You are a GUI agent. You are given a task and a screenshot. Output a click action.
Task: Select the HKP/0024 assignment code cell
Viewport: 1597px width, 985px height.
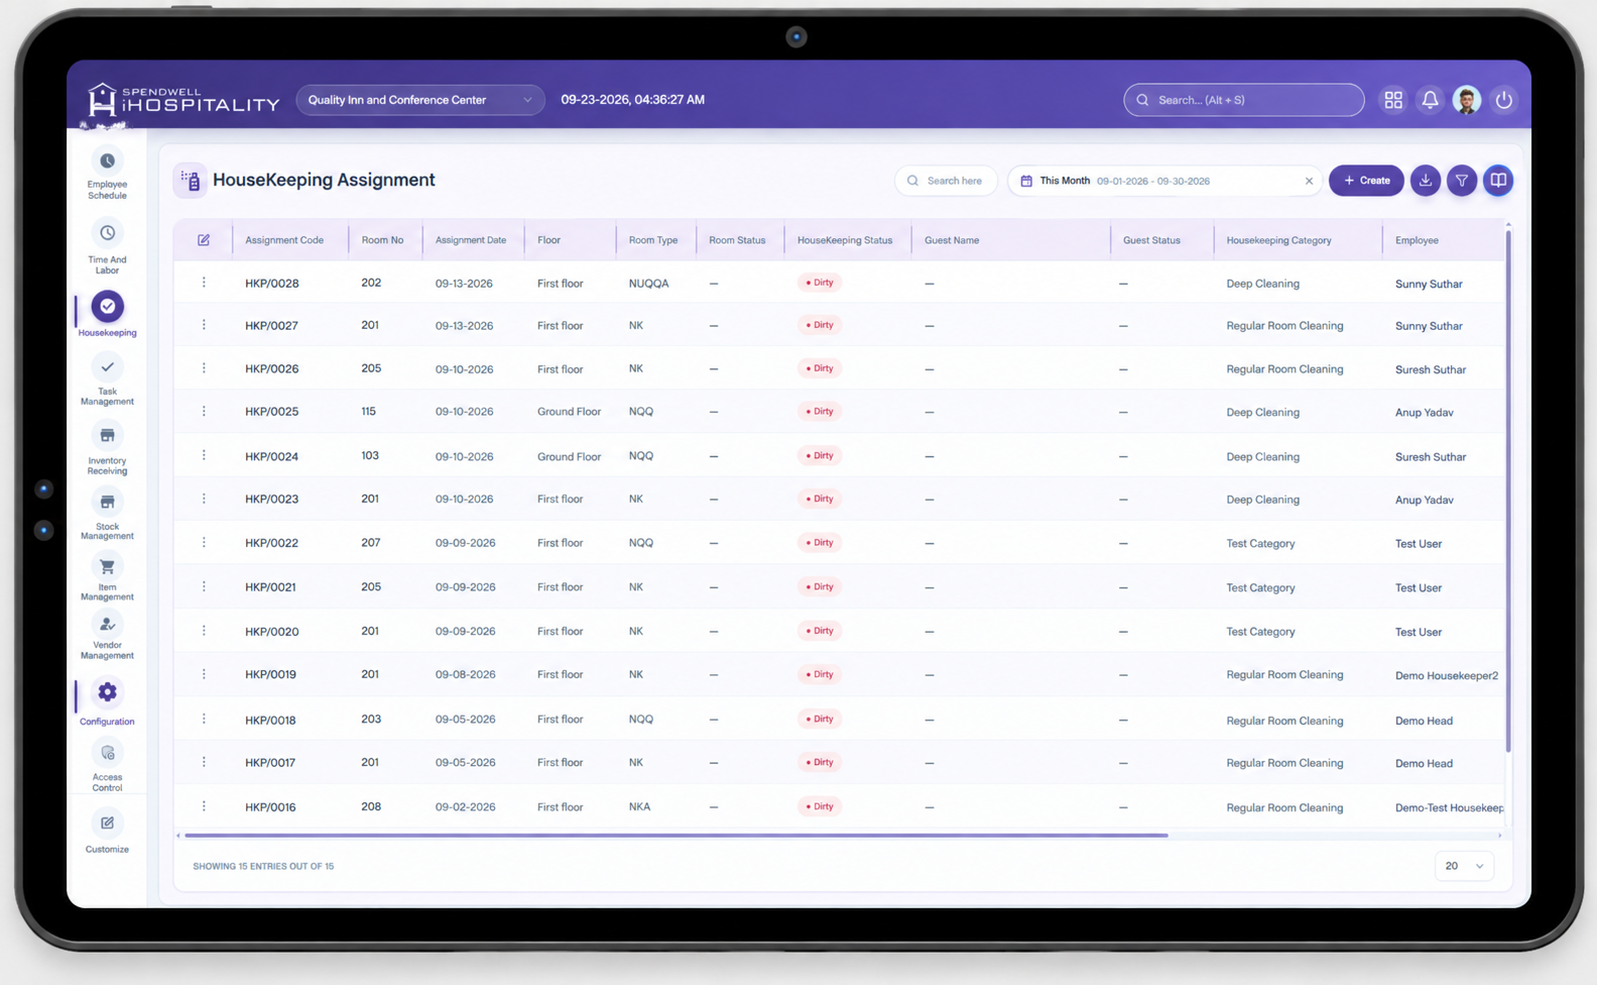tap(272, 456)
